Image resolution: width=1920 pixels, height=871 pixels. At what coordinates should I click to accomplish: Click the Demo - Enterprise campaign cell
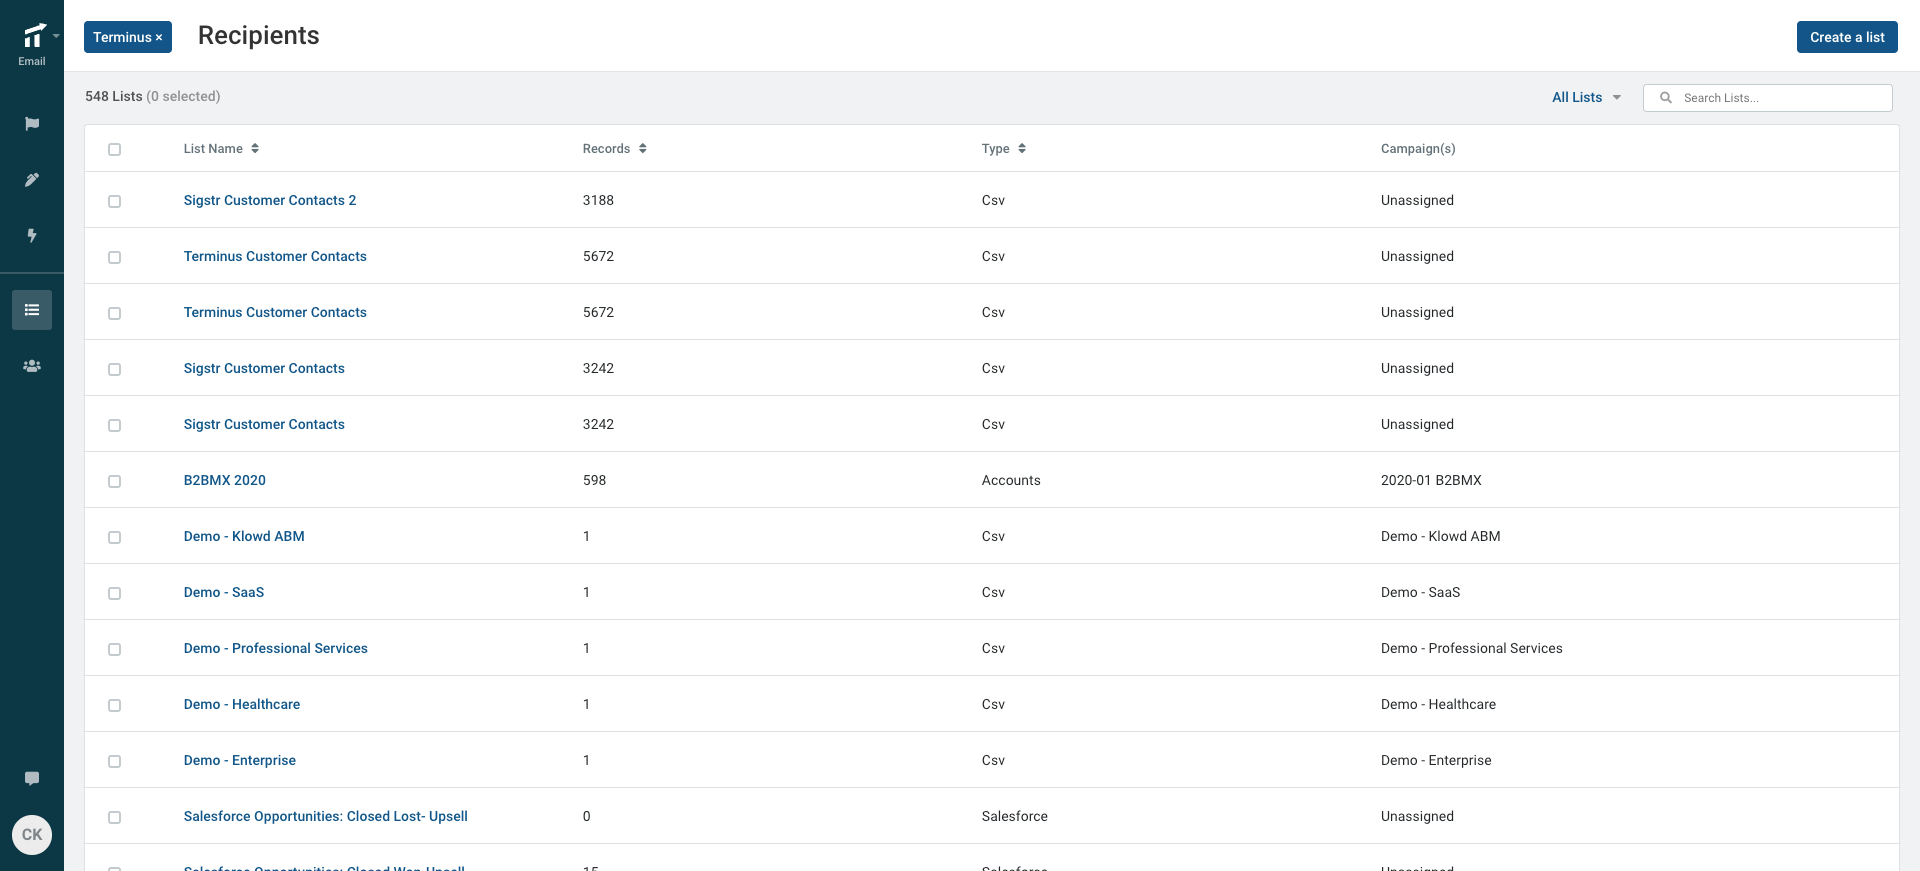point(1436,760)
